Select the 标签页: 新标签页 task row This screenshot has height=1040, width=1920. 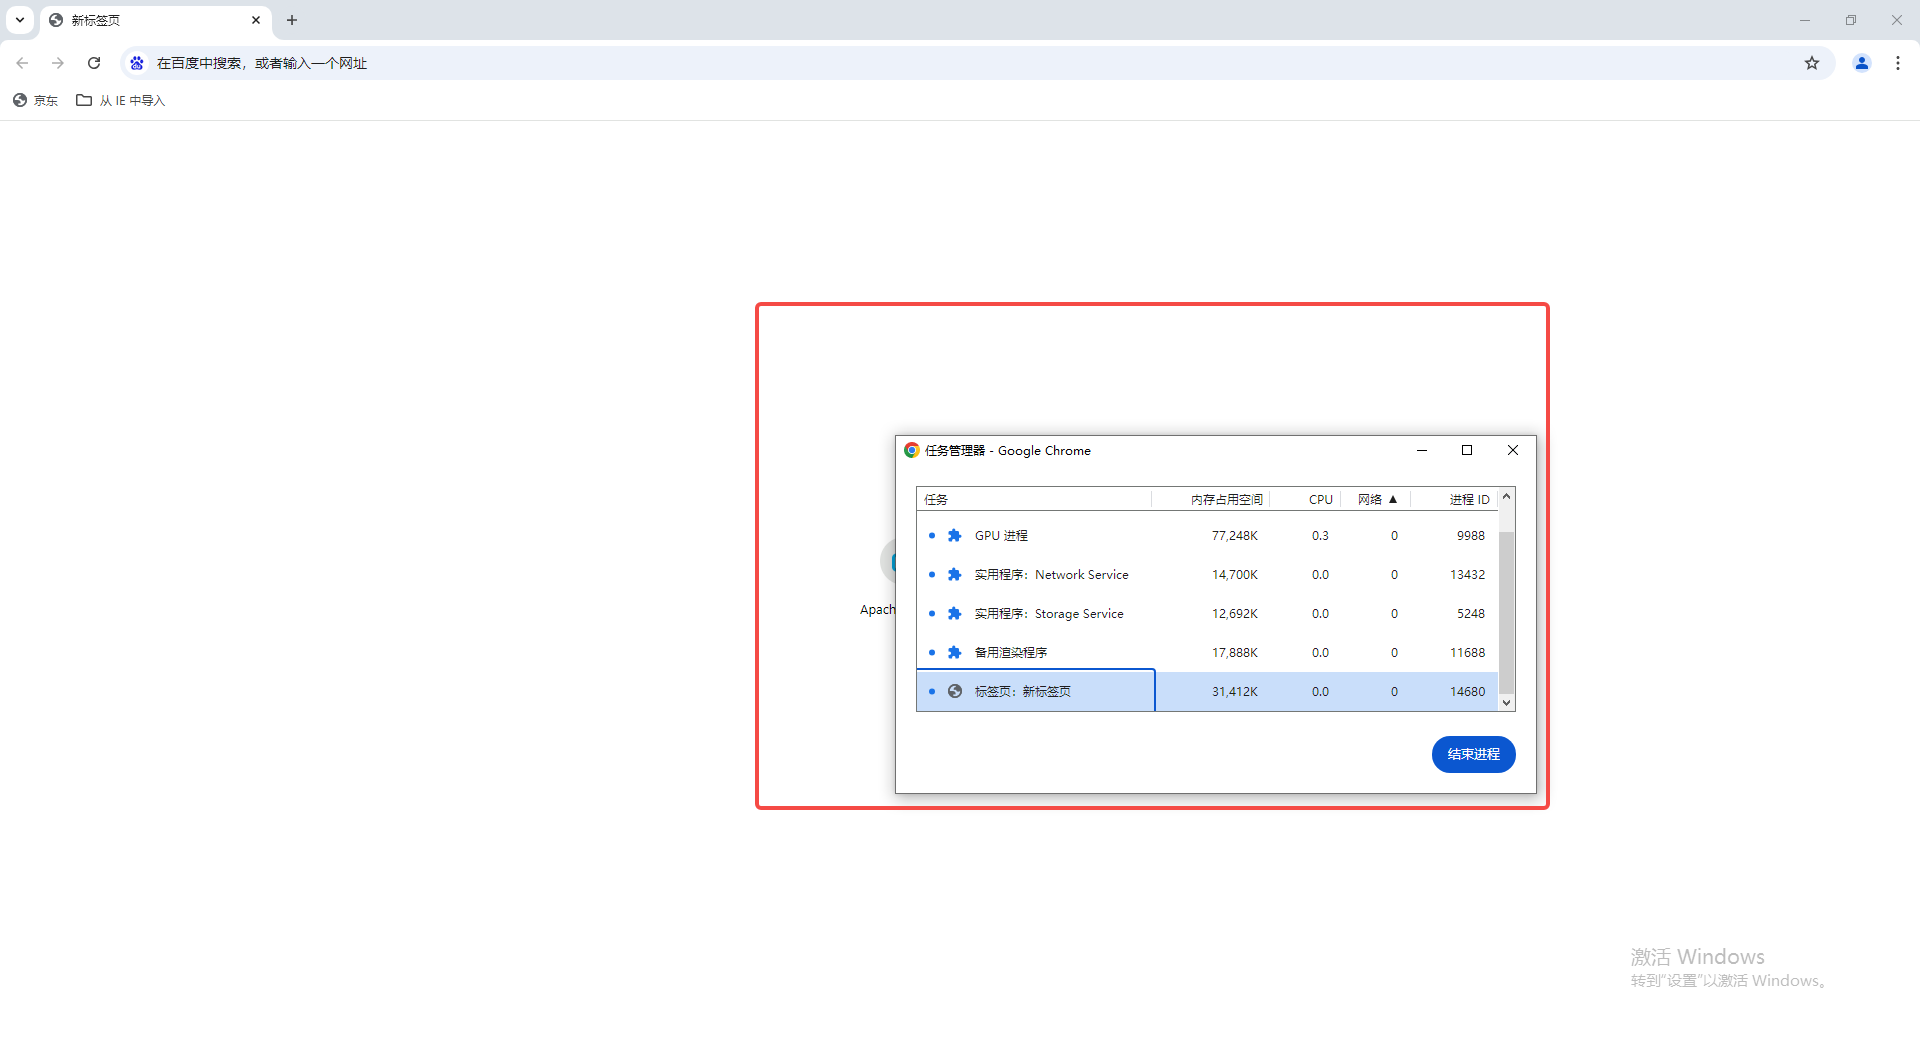tap(1207, 691)
